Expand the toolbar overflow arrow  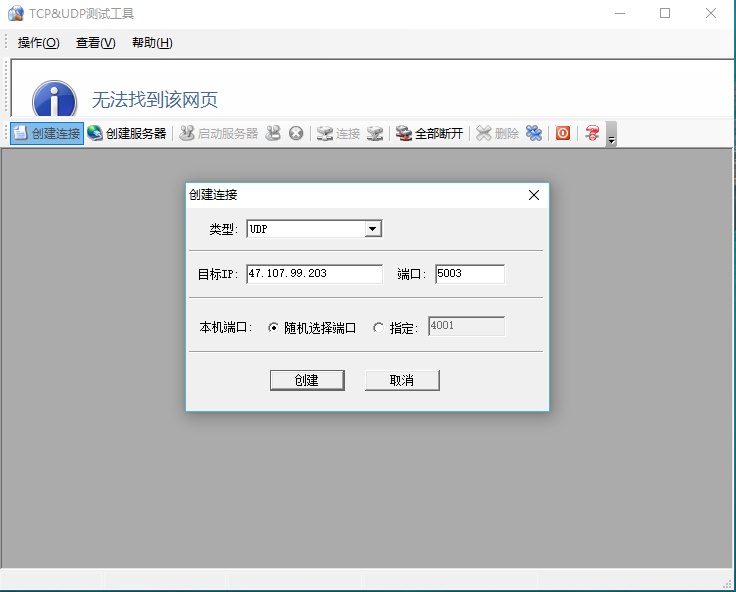[611, 134]
